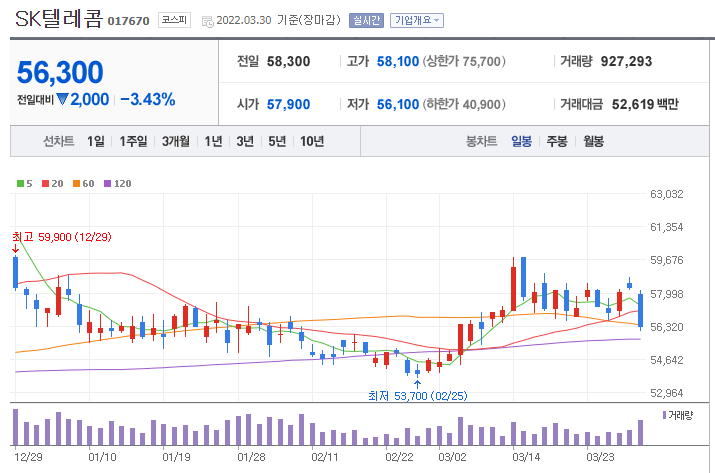Image resolution: width=715 pixels, height=473 pixels.
Task: Click the current price 56,300
Action: tap(60, 73)
